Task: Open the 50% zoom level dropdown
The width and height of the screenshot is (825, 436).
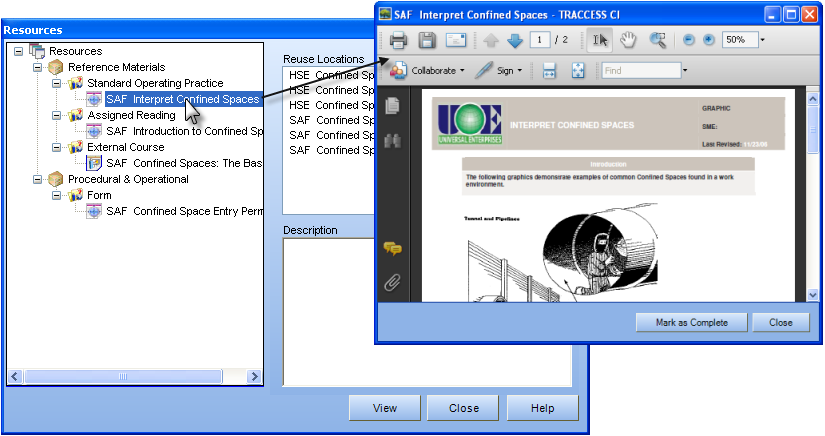Action: (x=762, y=40)
